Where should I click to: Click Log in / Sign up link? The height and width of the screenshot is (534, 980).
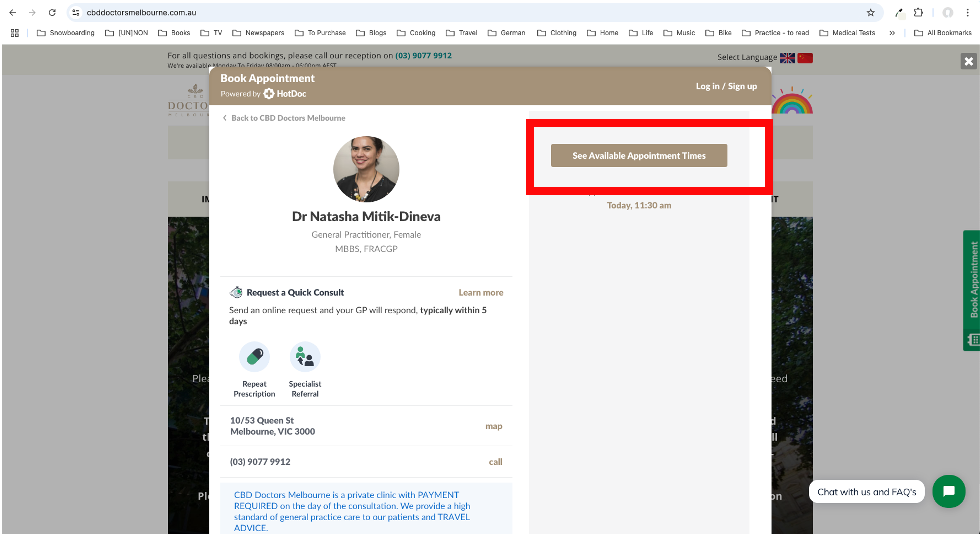pos(726,86)
